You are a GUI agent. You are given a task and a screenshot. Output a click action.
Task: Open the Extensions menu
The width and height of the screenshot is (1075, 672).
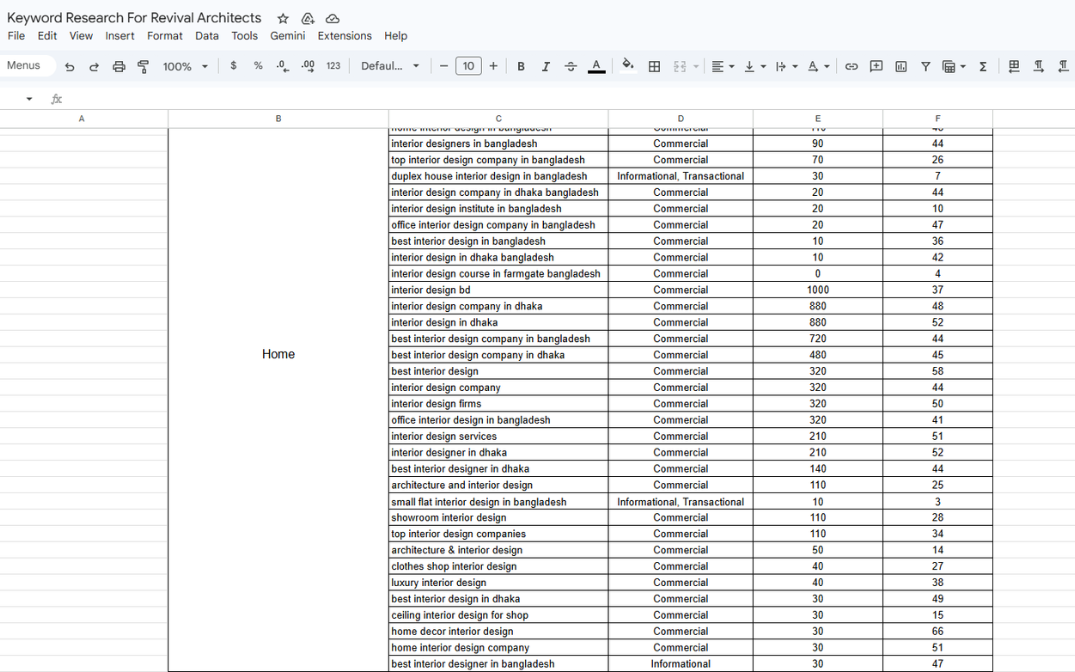344,36
